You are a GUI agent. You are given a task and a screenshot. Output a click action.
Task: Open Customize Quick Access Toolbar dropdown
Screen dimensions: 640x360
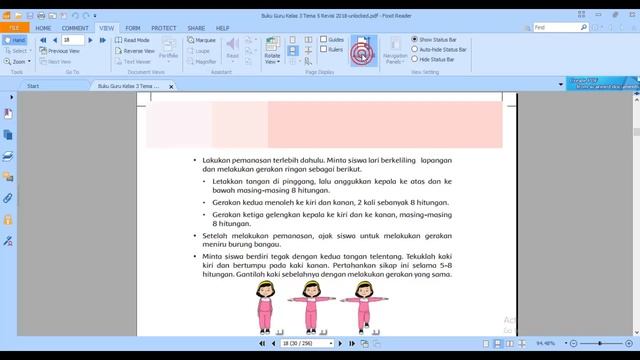pyautogui.click(x=95, y=16)
